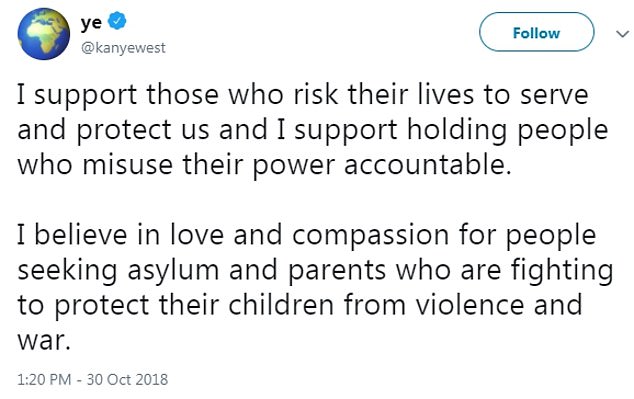Visit the @kanyewest handle link
The image size is (634, 399).
pyautogui.click(x=123, y=48)
